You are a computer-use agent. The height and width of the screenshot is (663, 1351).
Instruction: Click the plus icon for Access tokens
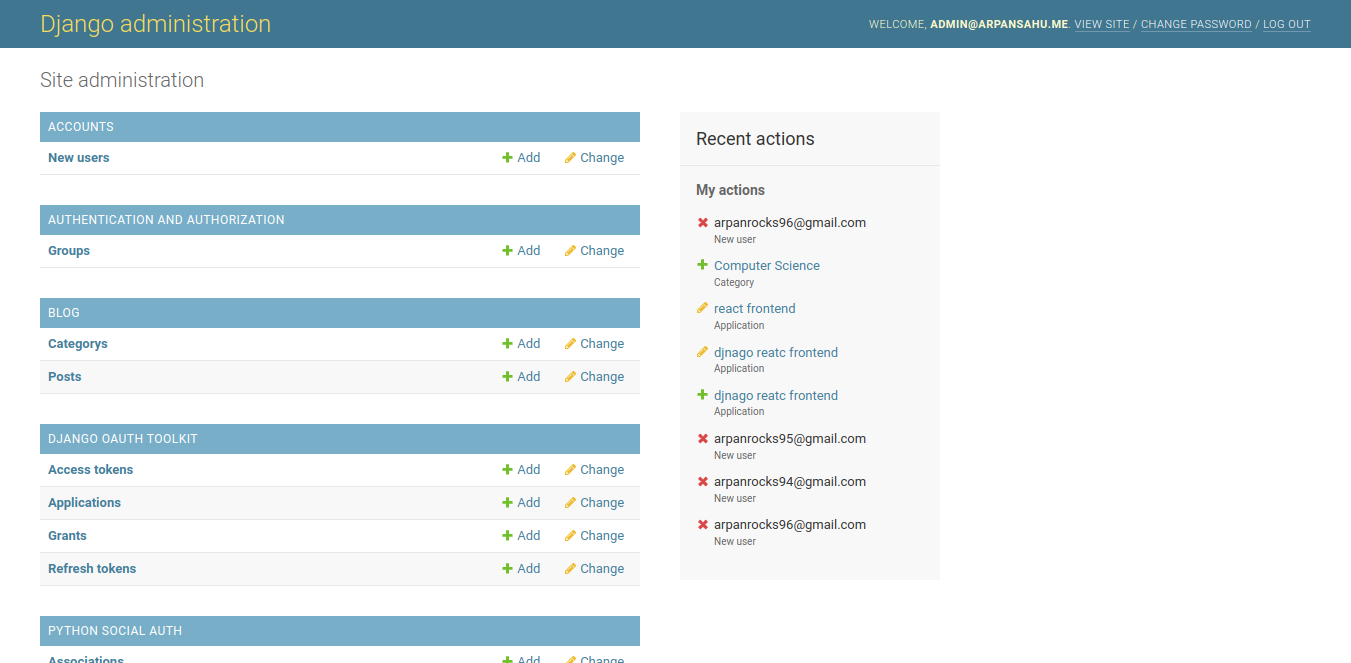(x=507, y=470)
